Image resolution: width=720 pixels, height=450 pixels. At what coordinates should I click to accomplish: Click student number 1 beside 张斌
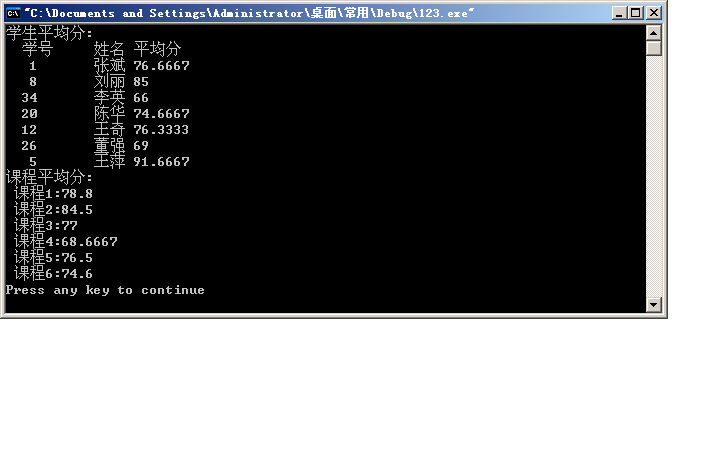33,66
